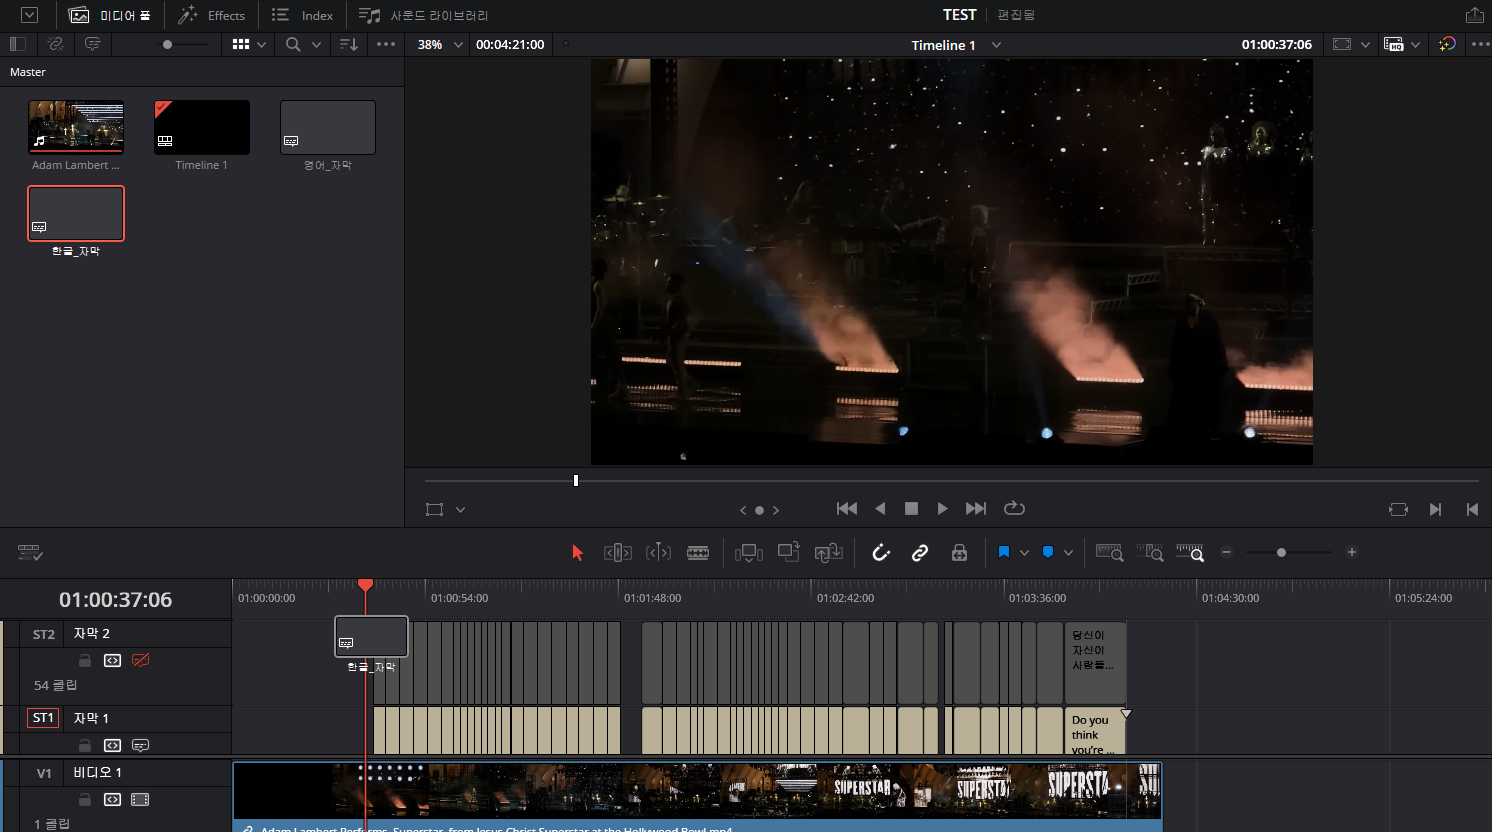This screenshot has width=1492, height=832.
Task: Add a blue marker
Action: click(1048, 552)
